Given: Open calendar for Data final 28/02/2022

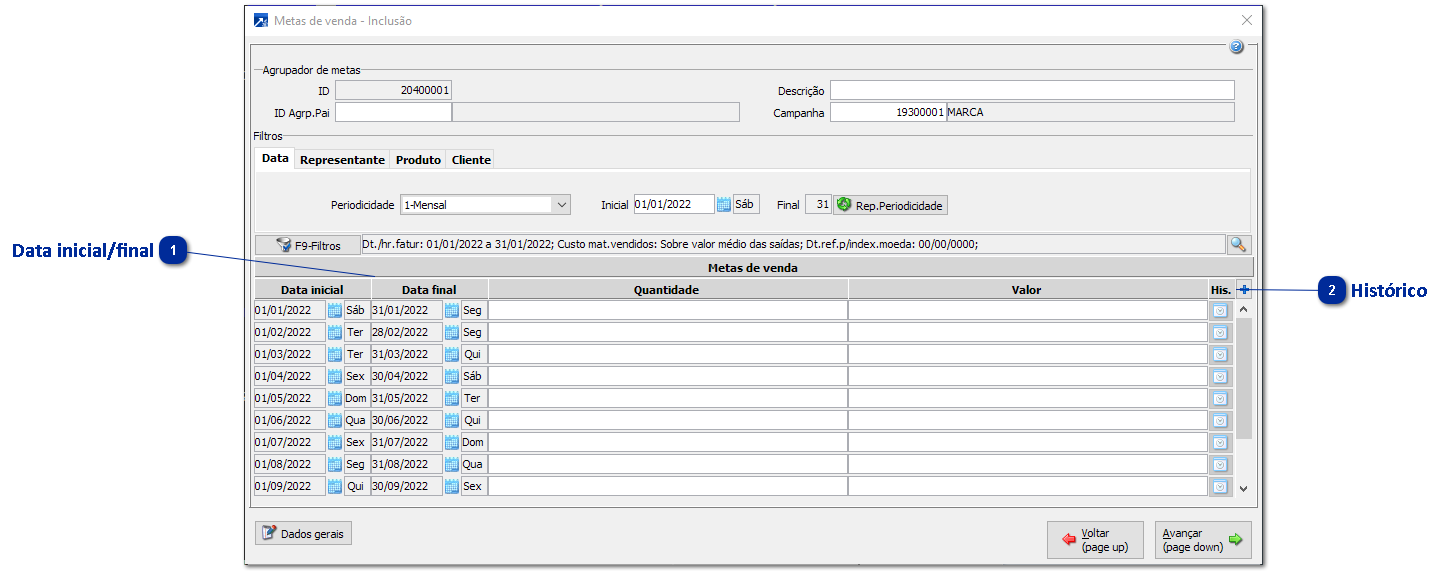Looking at the screenshot, I should click(x=452, y=333).
